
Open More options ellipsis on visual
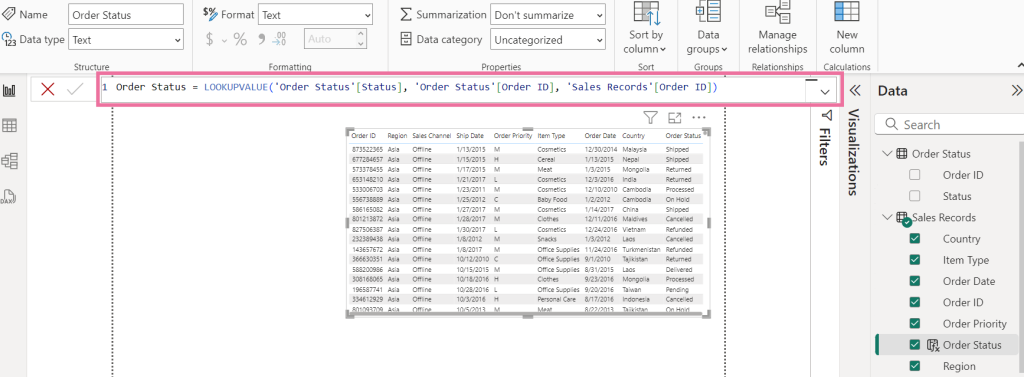pyautogui.click(x=699, y=118)
